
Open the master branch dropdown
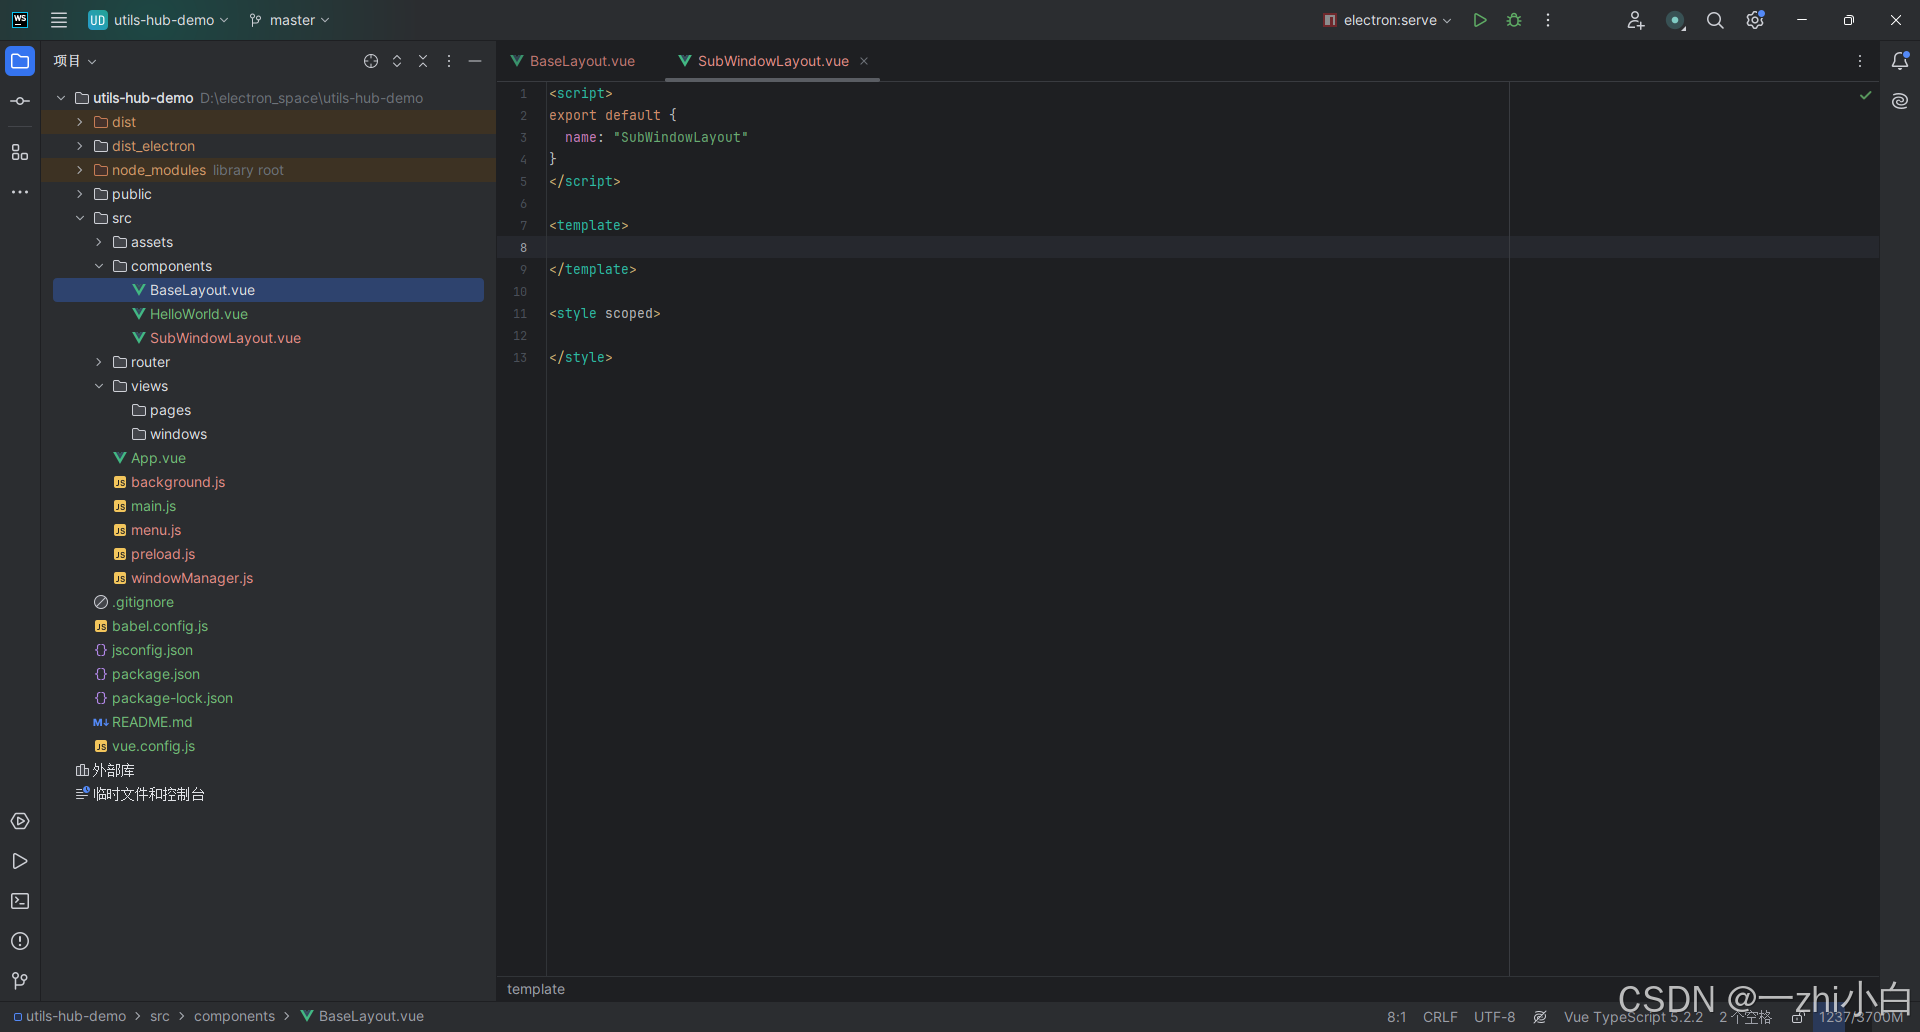(289, 20)
